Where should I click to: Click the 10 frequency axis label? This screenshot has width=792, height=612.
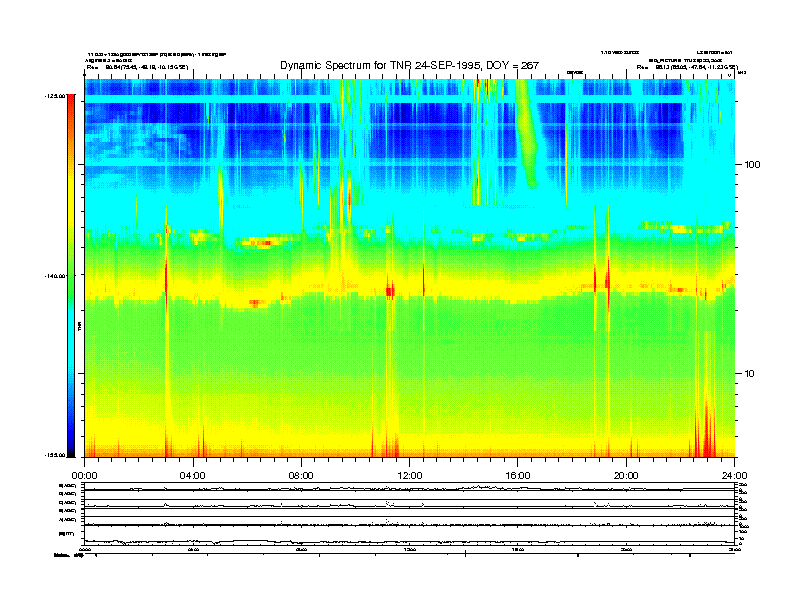(750, 374)
